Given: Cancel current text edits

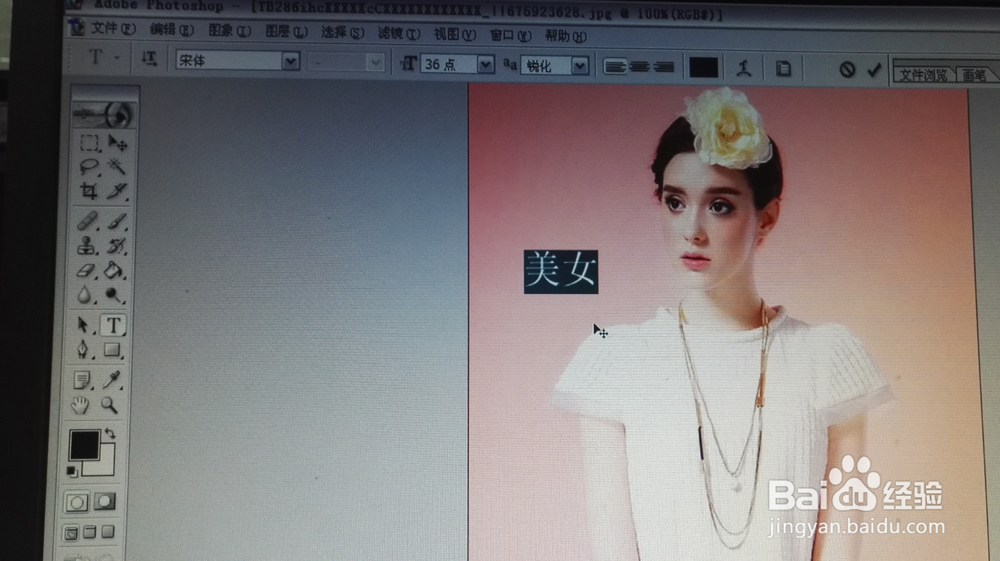Looking at the screenshot, I should pos(847,69).
